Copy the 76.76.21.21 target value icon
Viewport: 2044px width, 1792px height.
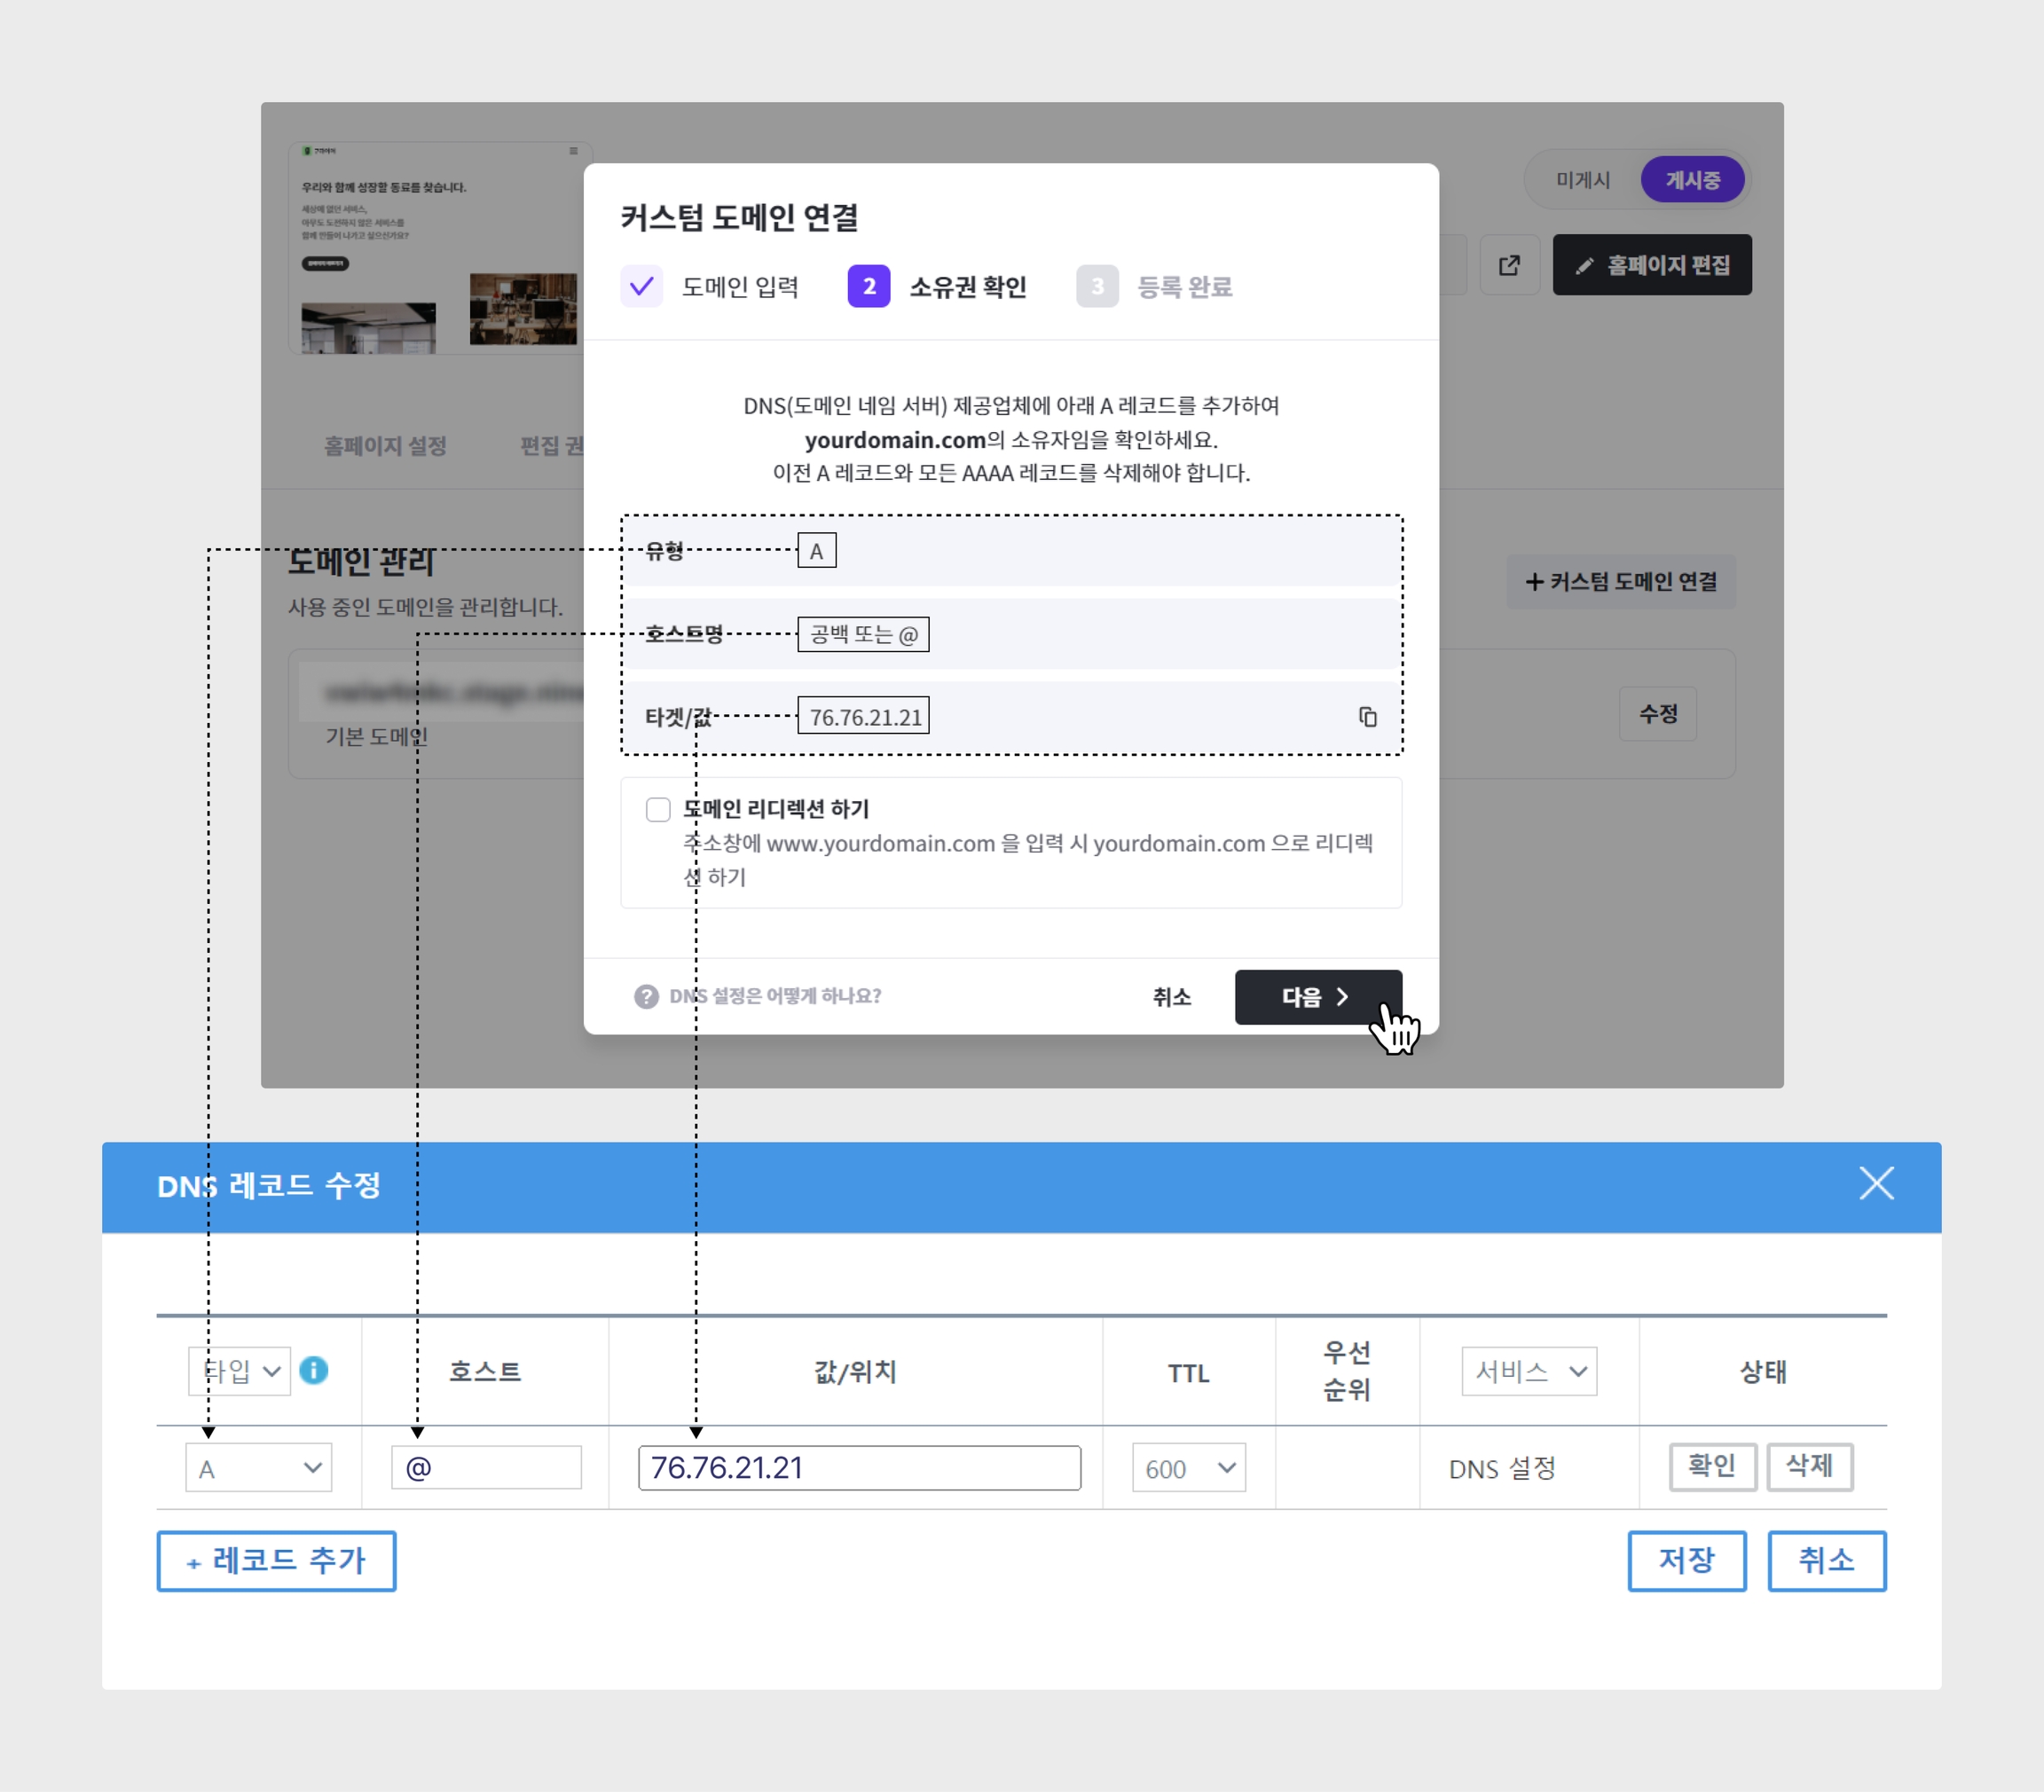(x=1367, y=717)
